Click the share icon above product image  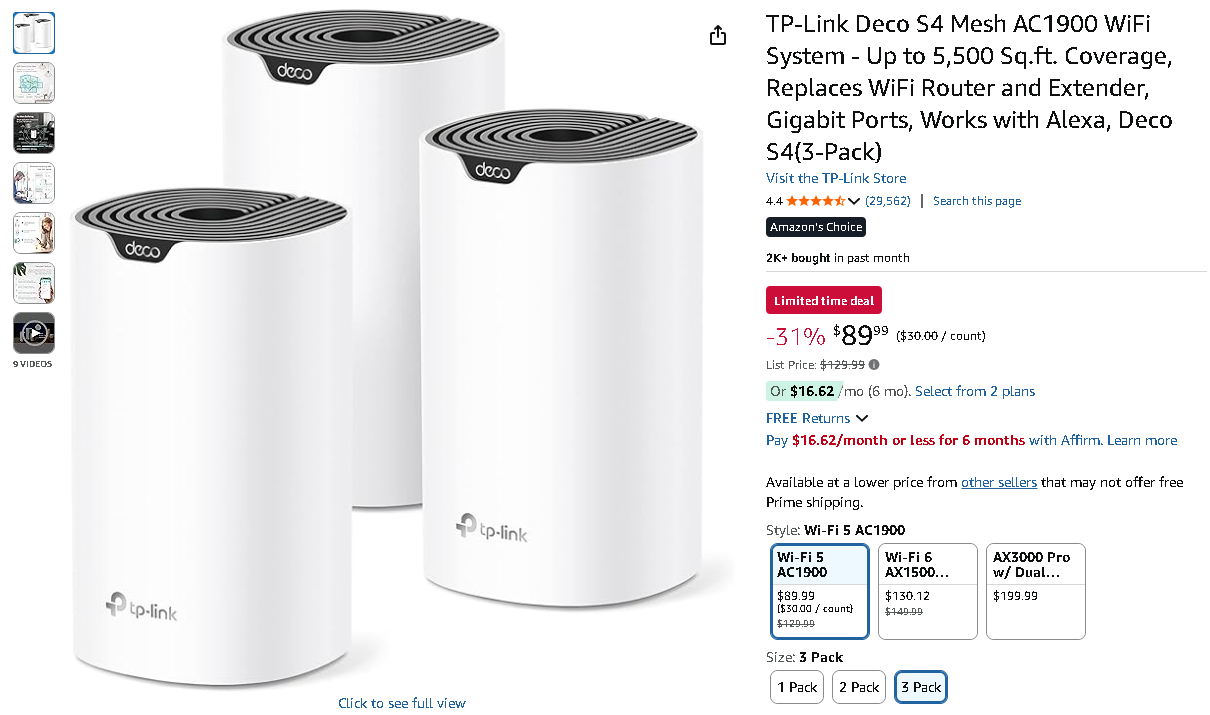click(x=717, y=36)
